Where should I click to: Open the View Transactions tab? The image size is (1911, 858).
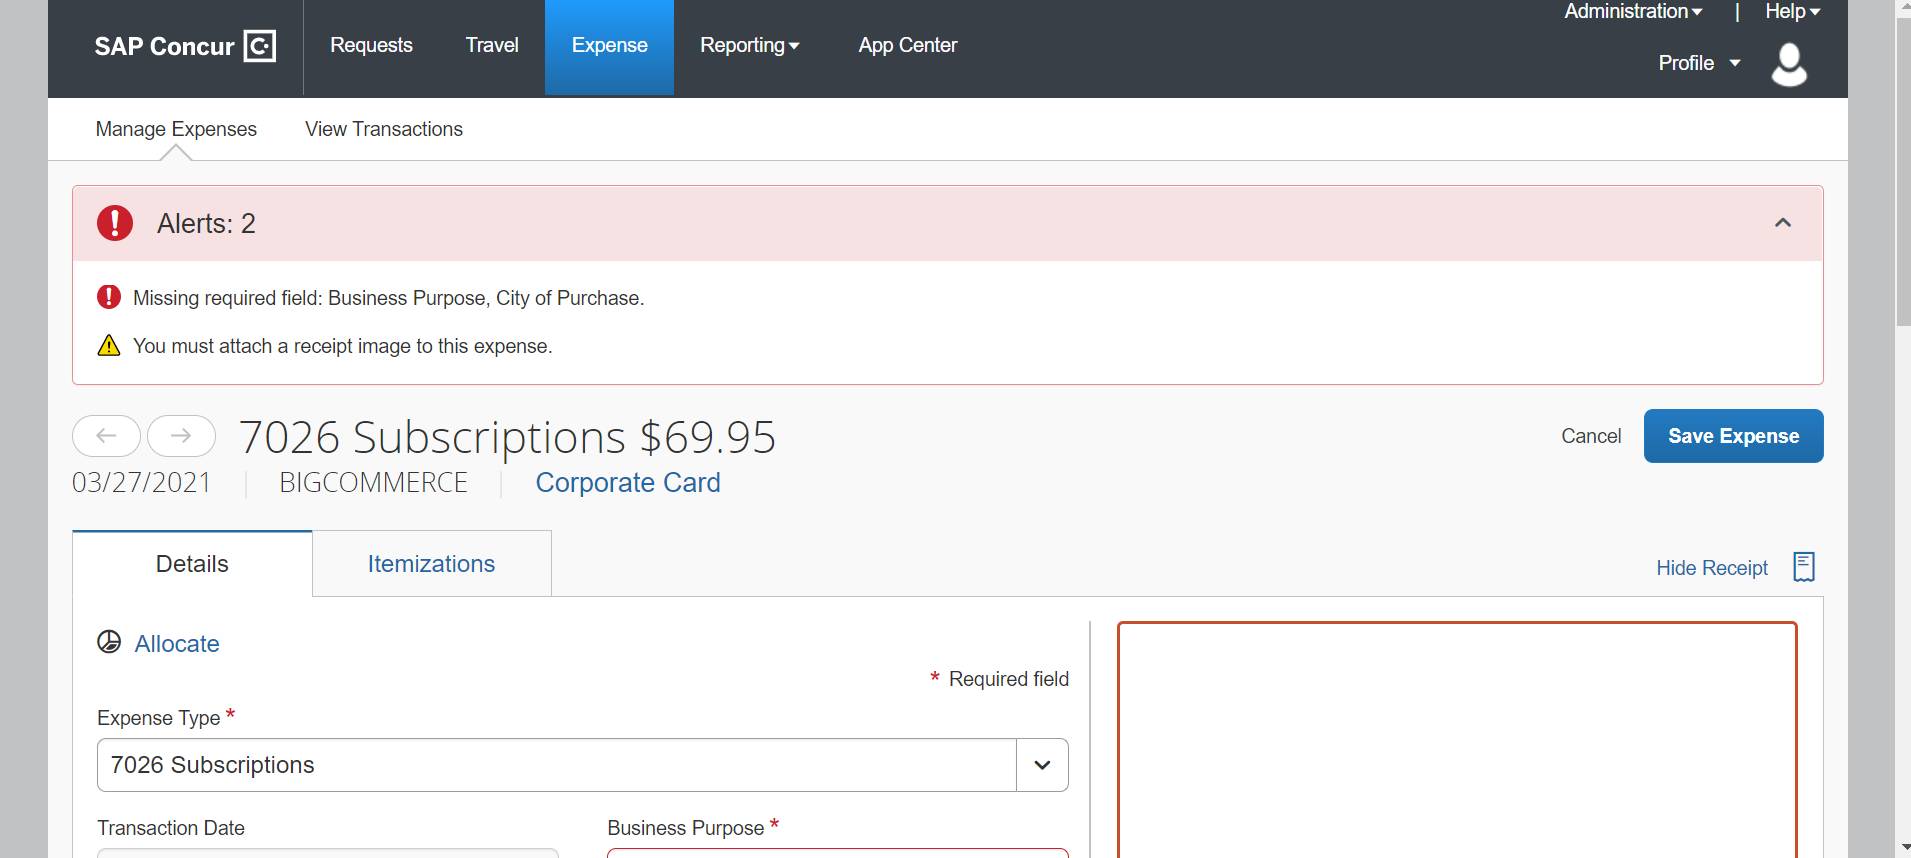coord(384,129)
